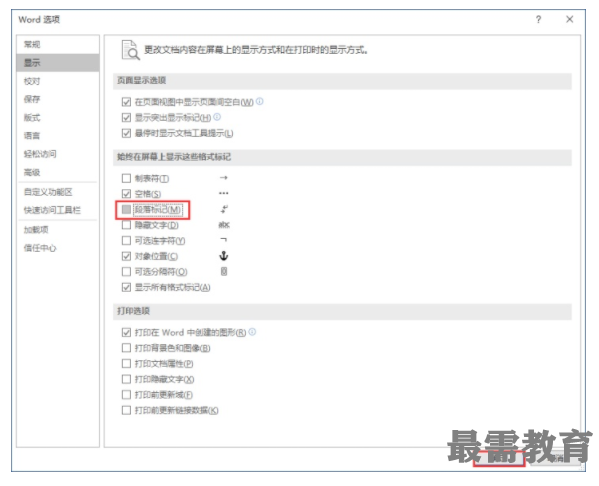Uncheck 显示所有格式标记 checkbox
This screenshot has height=486, width=599.
click(x=126, y=287)
